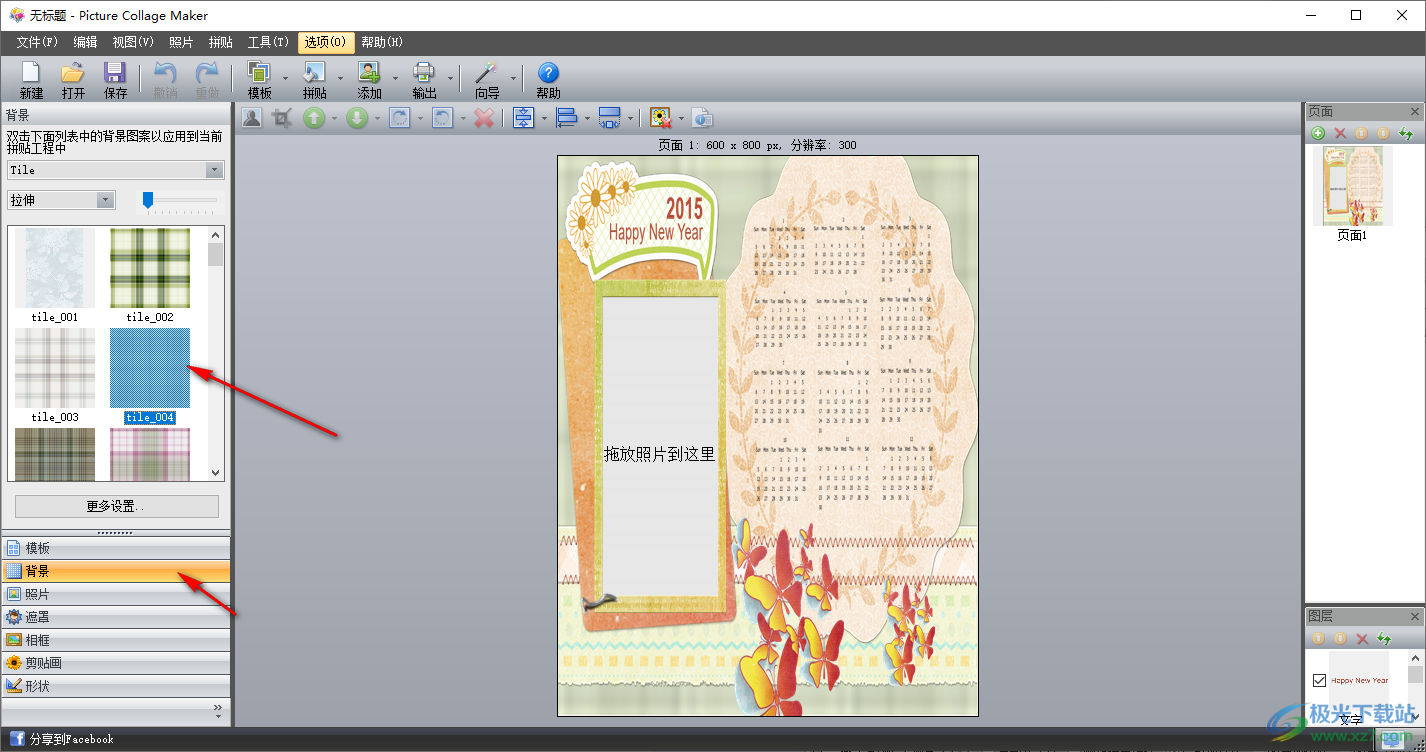Screen dimensions: 1426x752
Task: Click the rotate counterclockwise icon
Action: 443,118
